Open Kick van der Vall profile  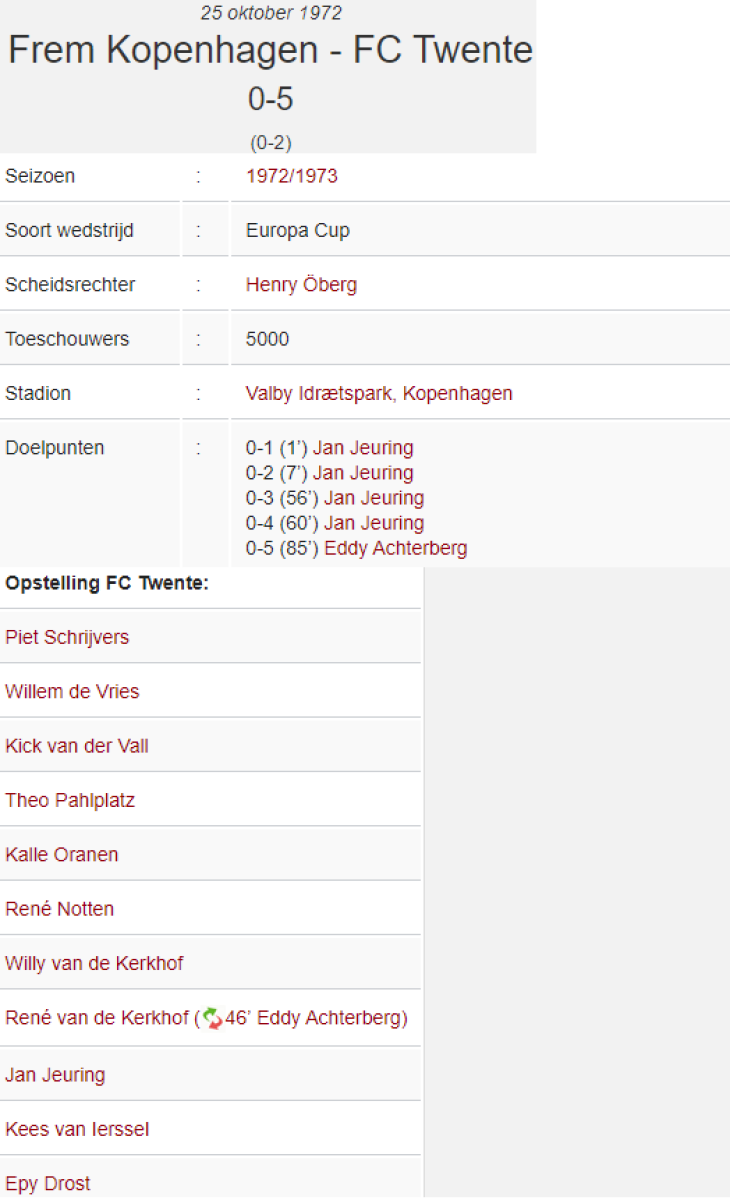[77, 746]
